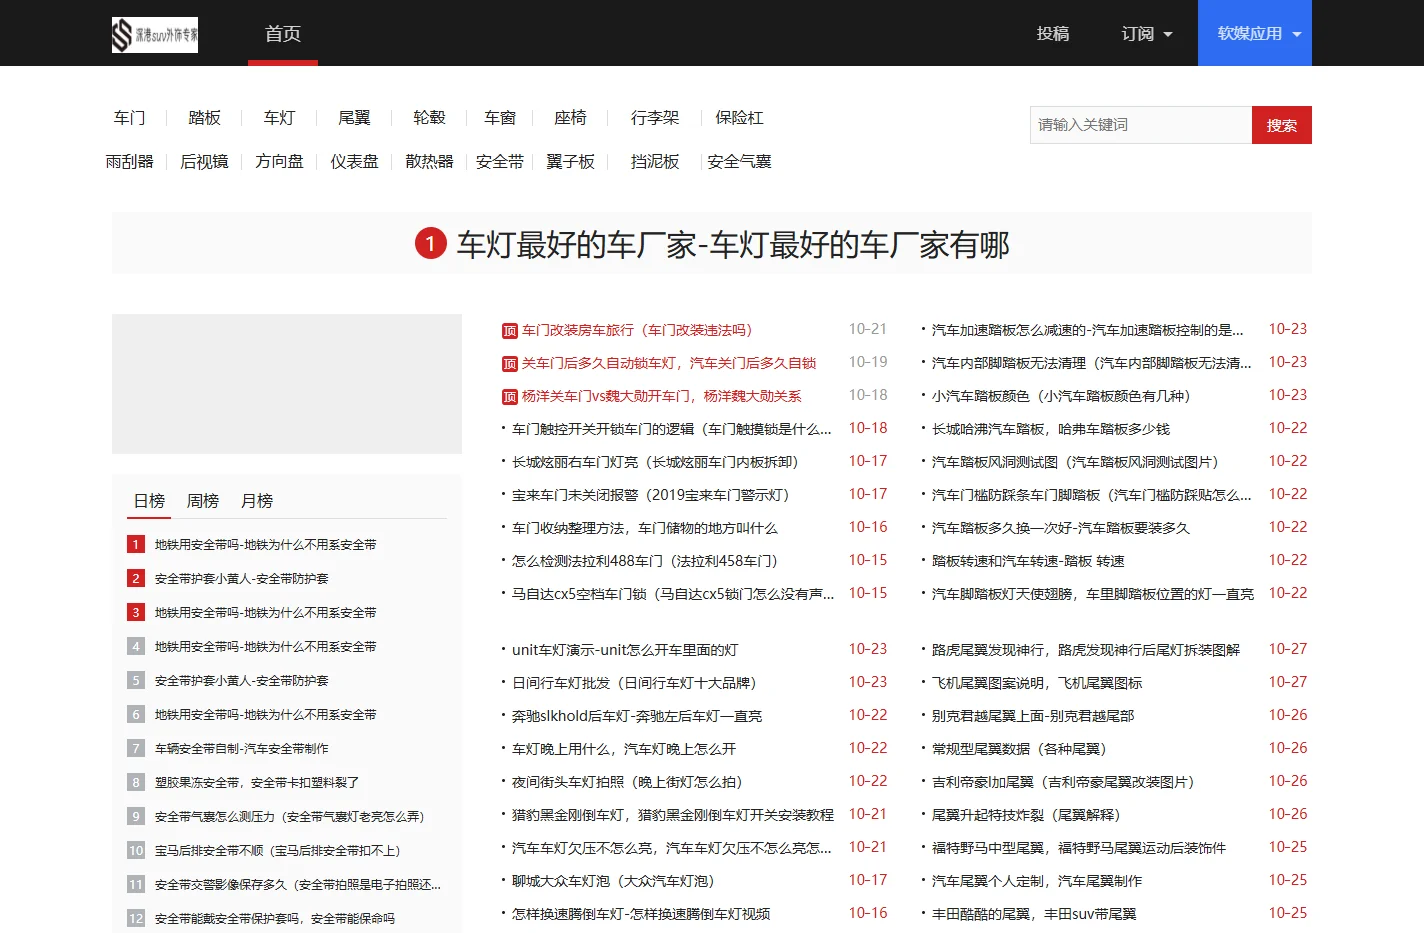The image size is (1424, 933).
Task: Click the red circled number 1 by headline
Action: click(431, 243)
